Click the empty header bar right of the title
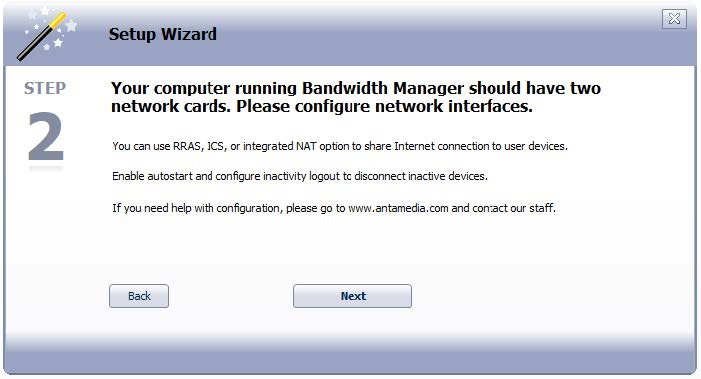The image size is (701, 379). pos(438,35)
